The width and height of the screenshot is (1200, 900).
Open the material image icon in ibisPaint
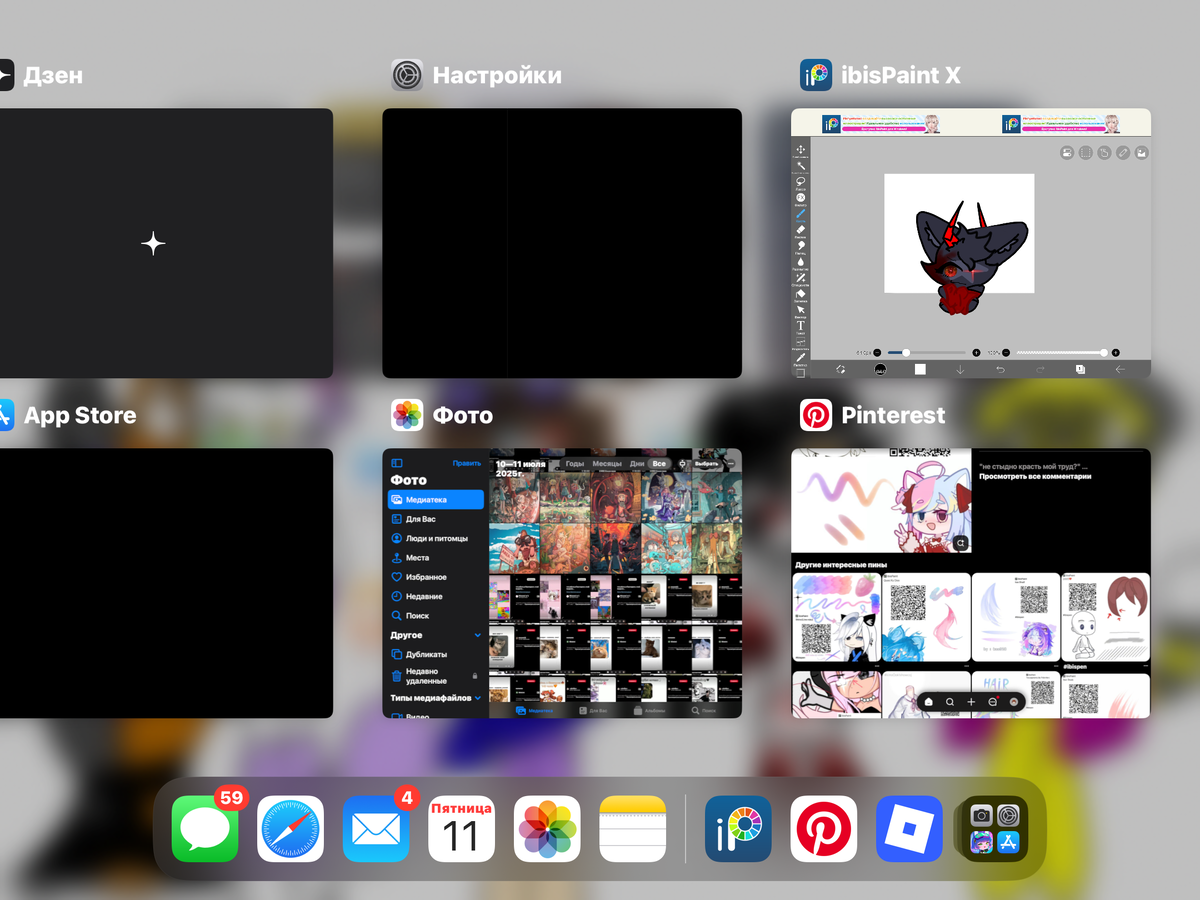1142,152
